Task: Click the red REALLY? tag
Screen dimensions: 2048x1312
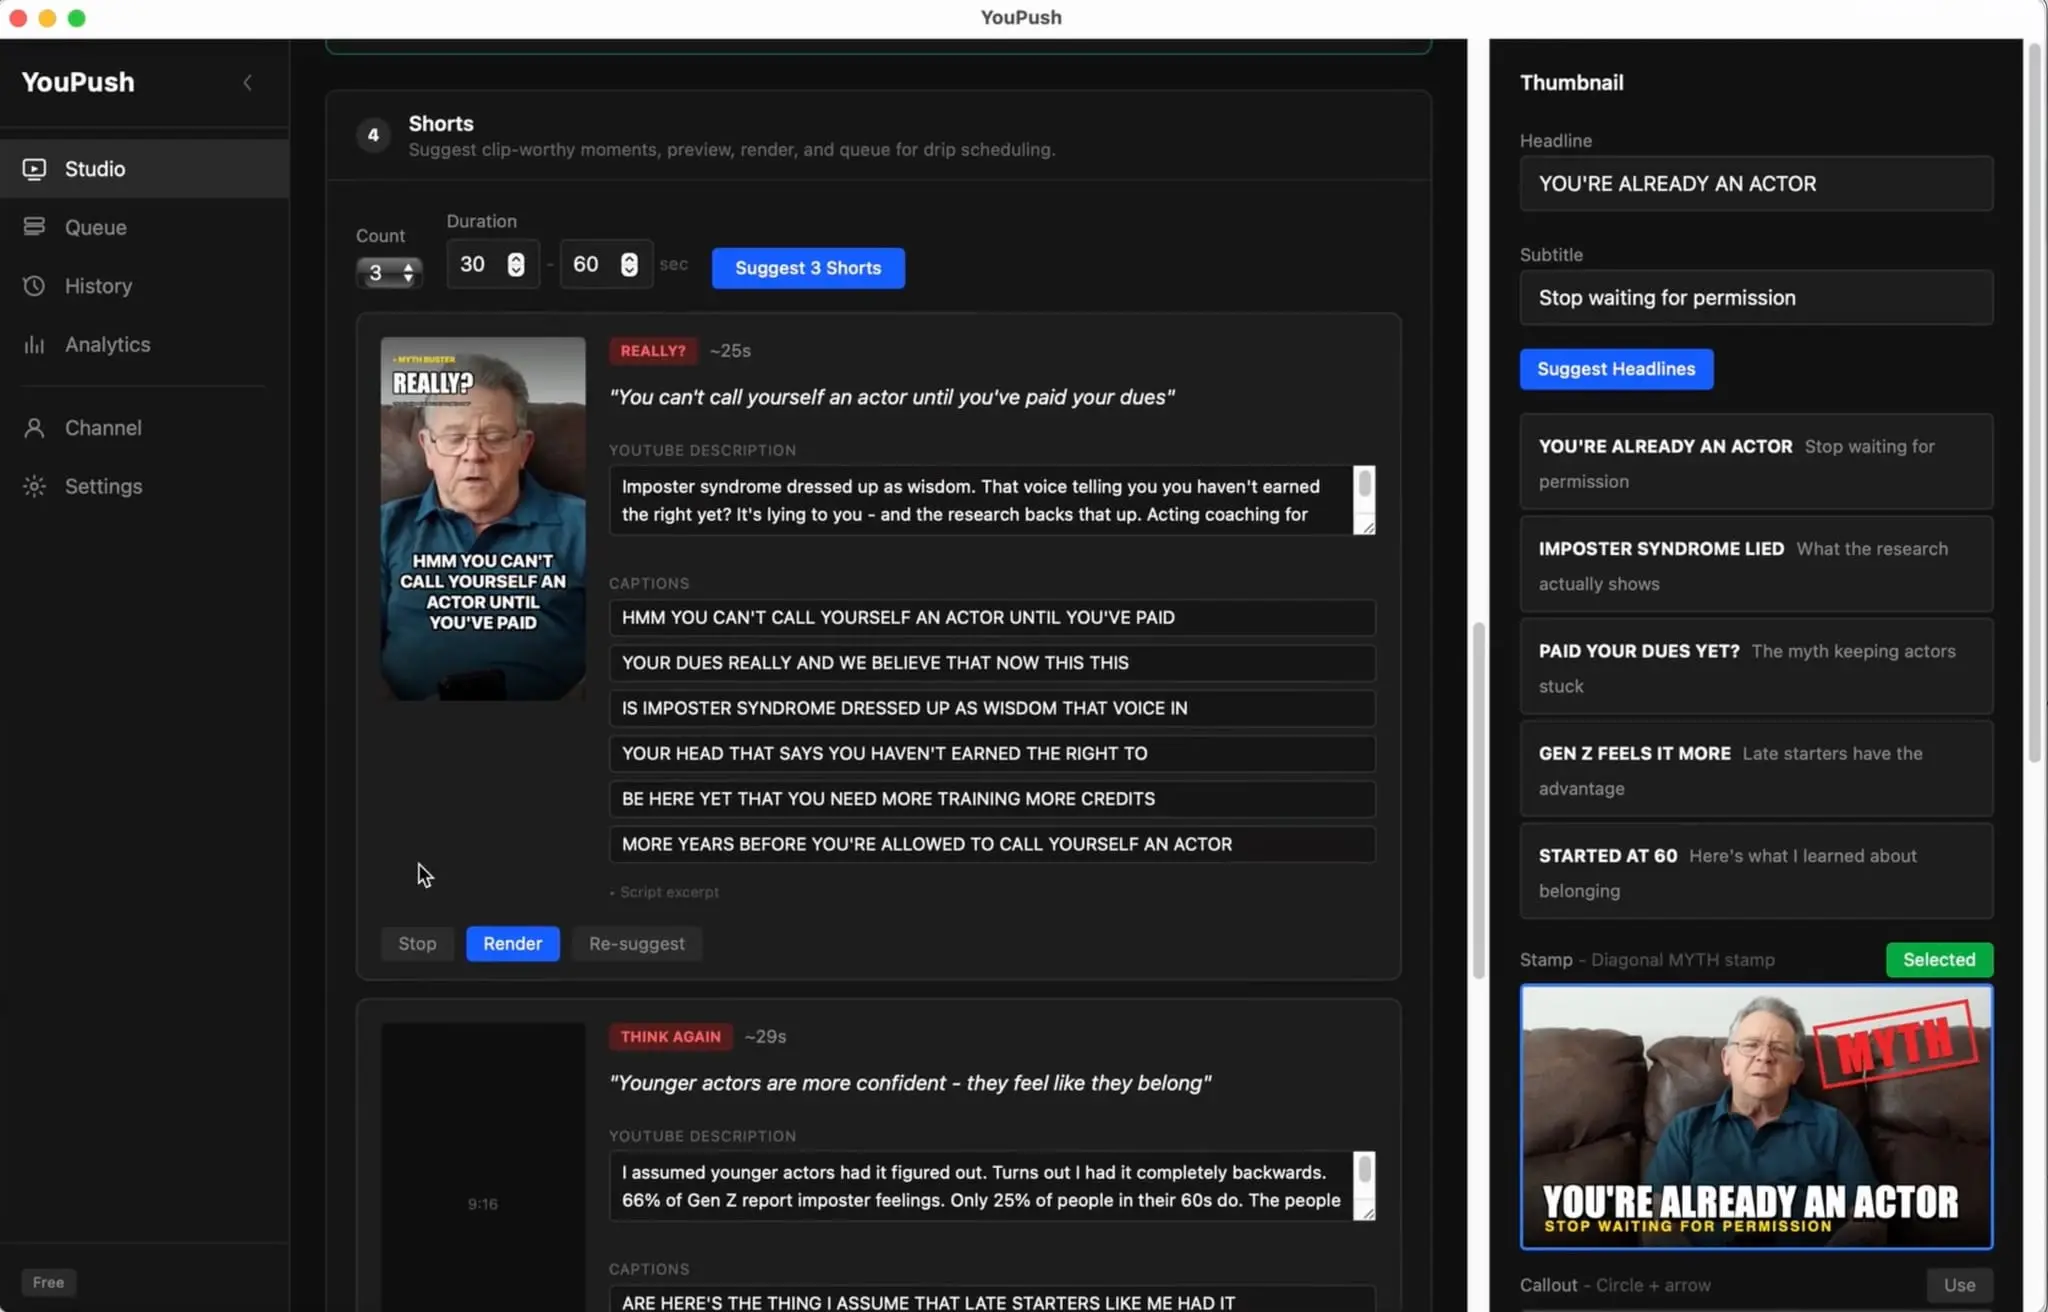Action: pos(653,351)
